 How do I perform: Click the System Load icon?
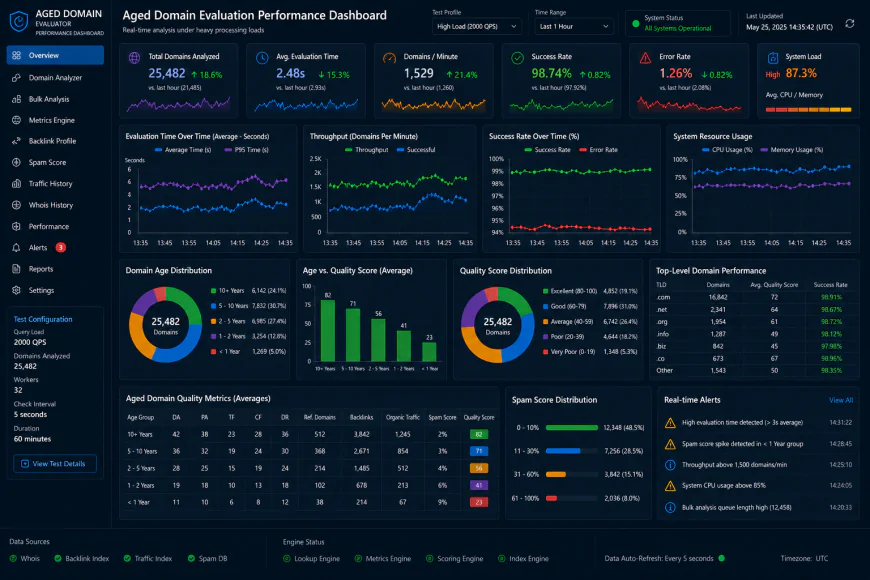[773, 58]
